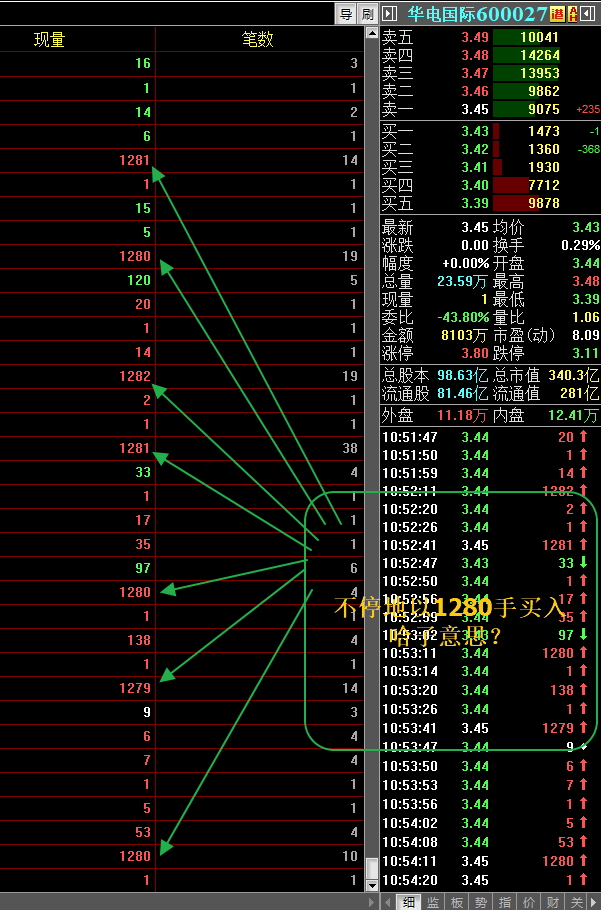This screenshot has height=910, width=601.
Task: Click the 总市值 value 340.3亿
Action: (x=574, y=375)
